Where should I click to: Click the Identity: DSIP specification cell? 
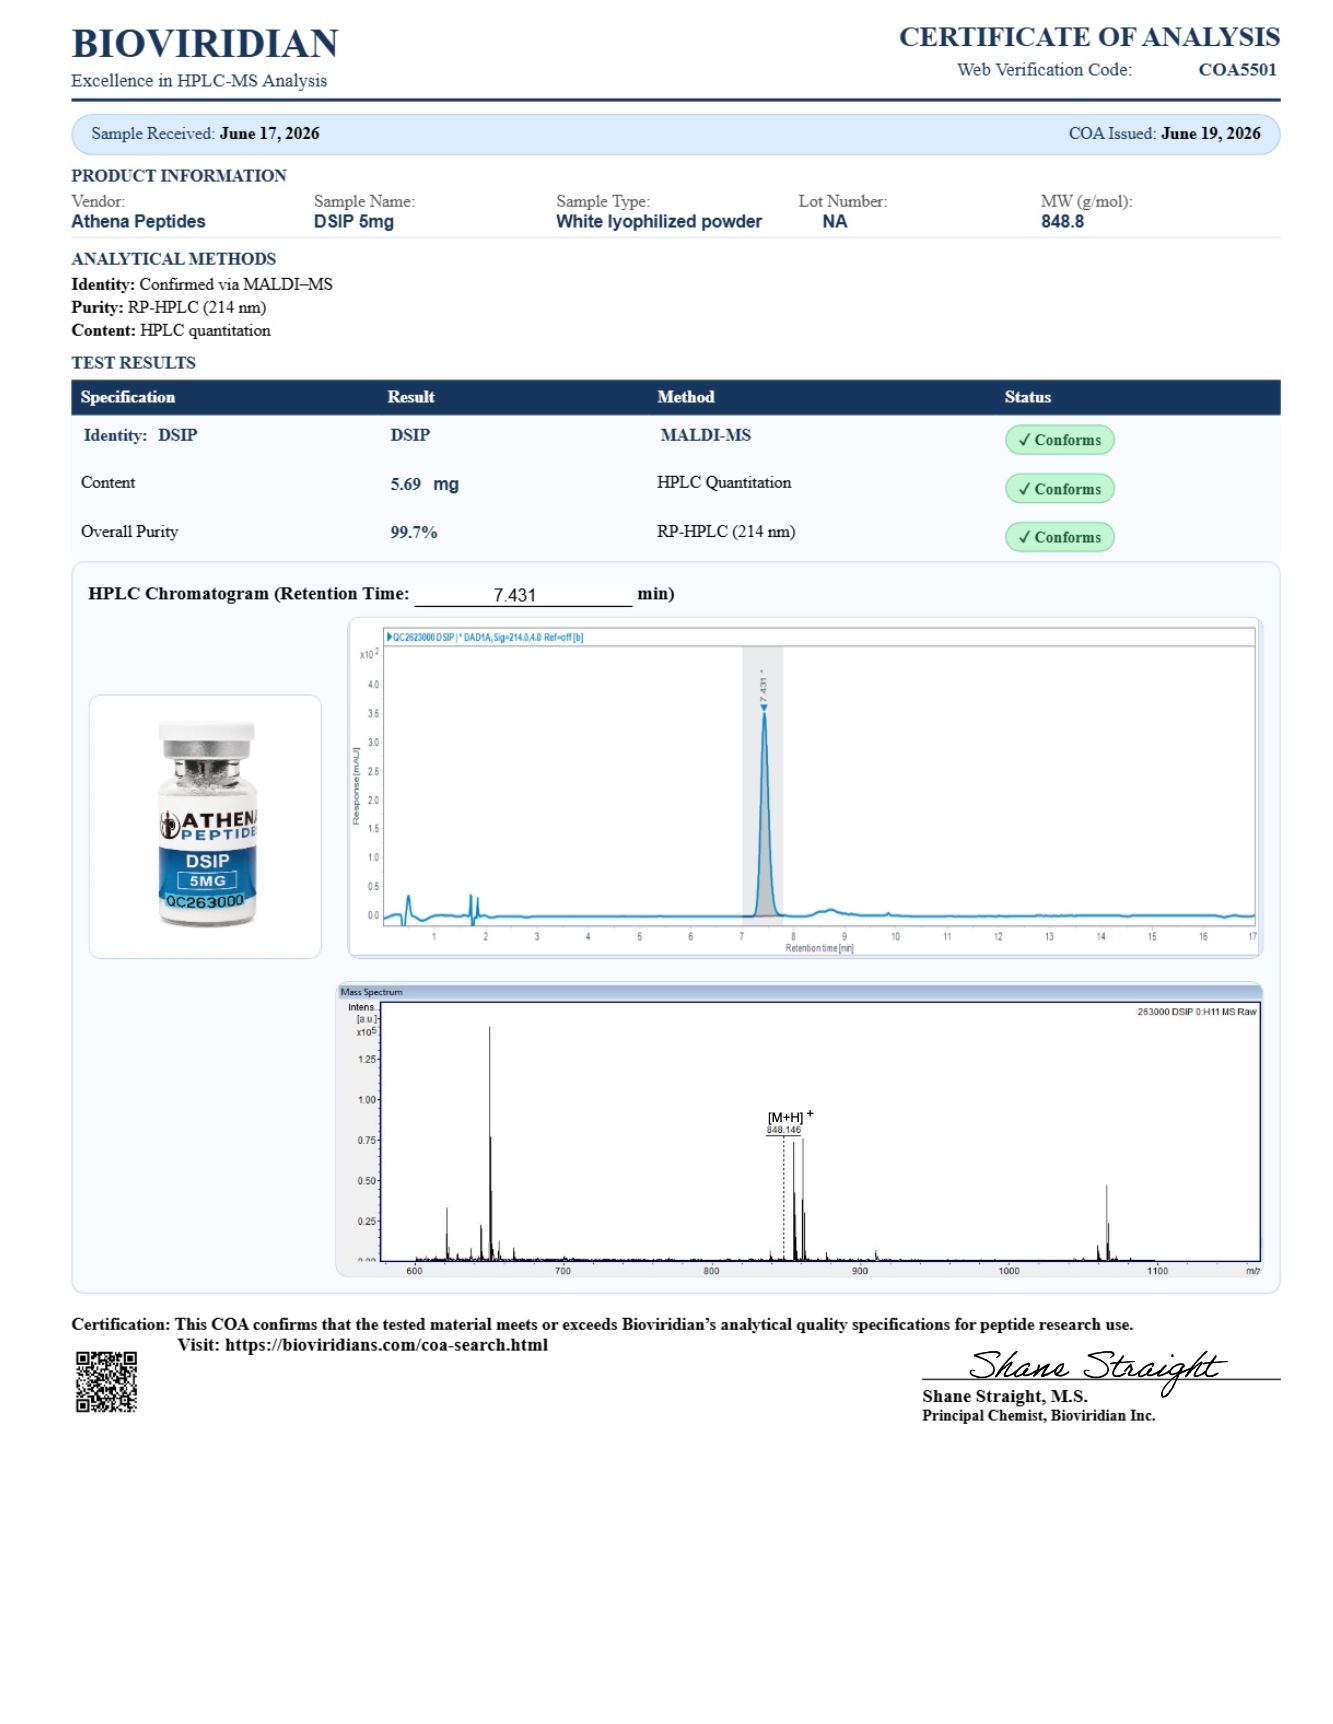(x=140, y=435)
